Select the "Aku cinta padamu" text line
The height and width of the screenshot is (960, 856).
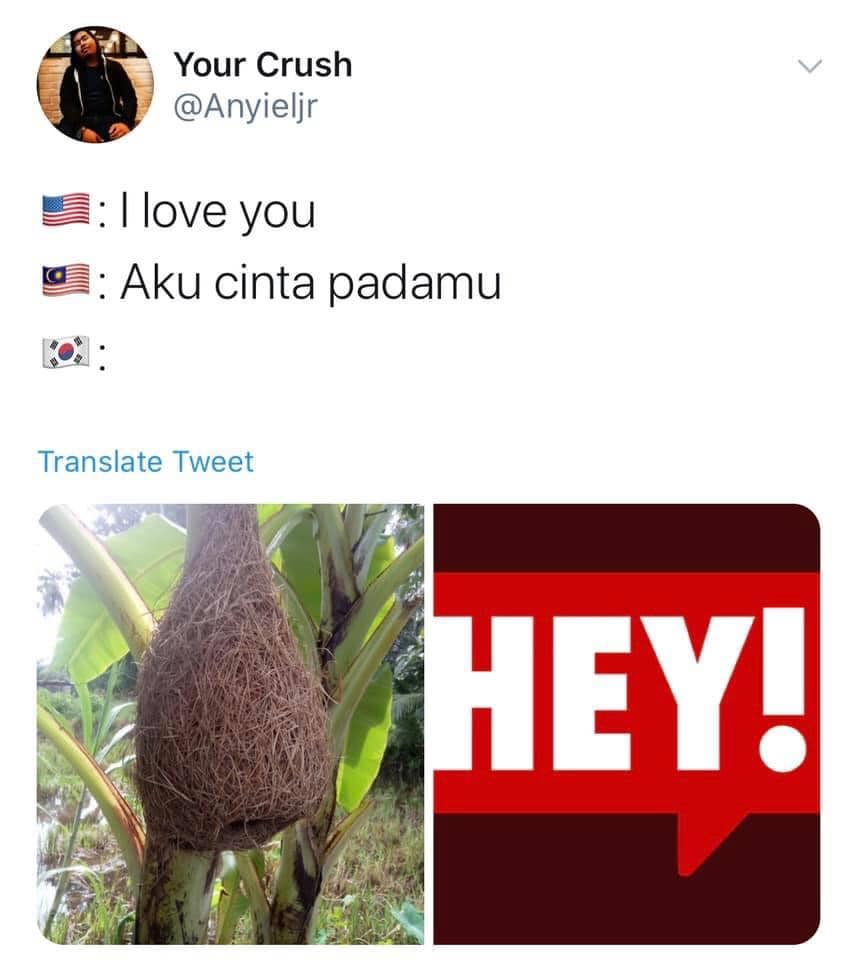[311, 283]
